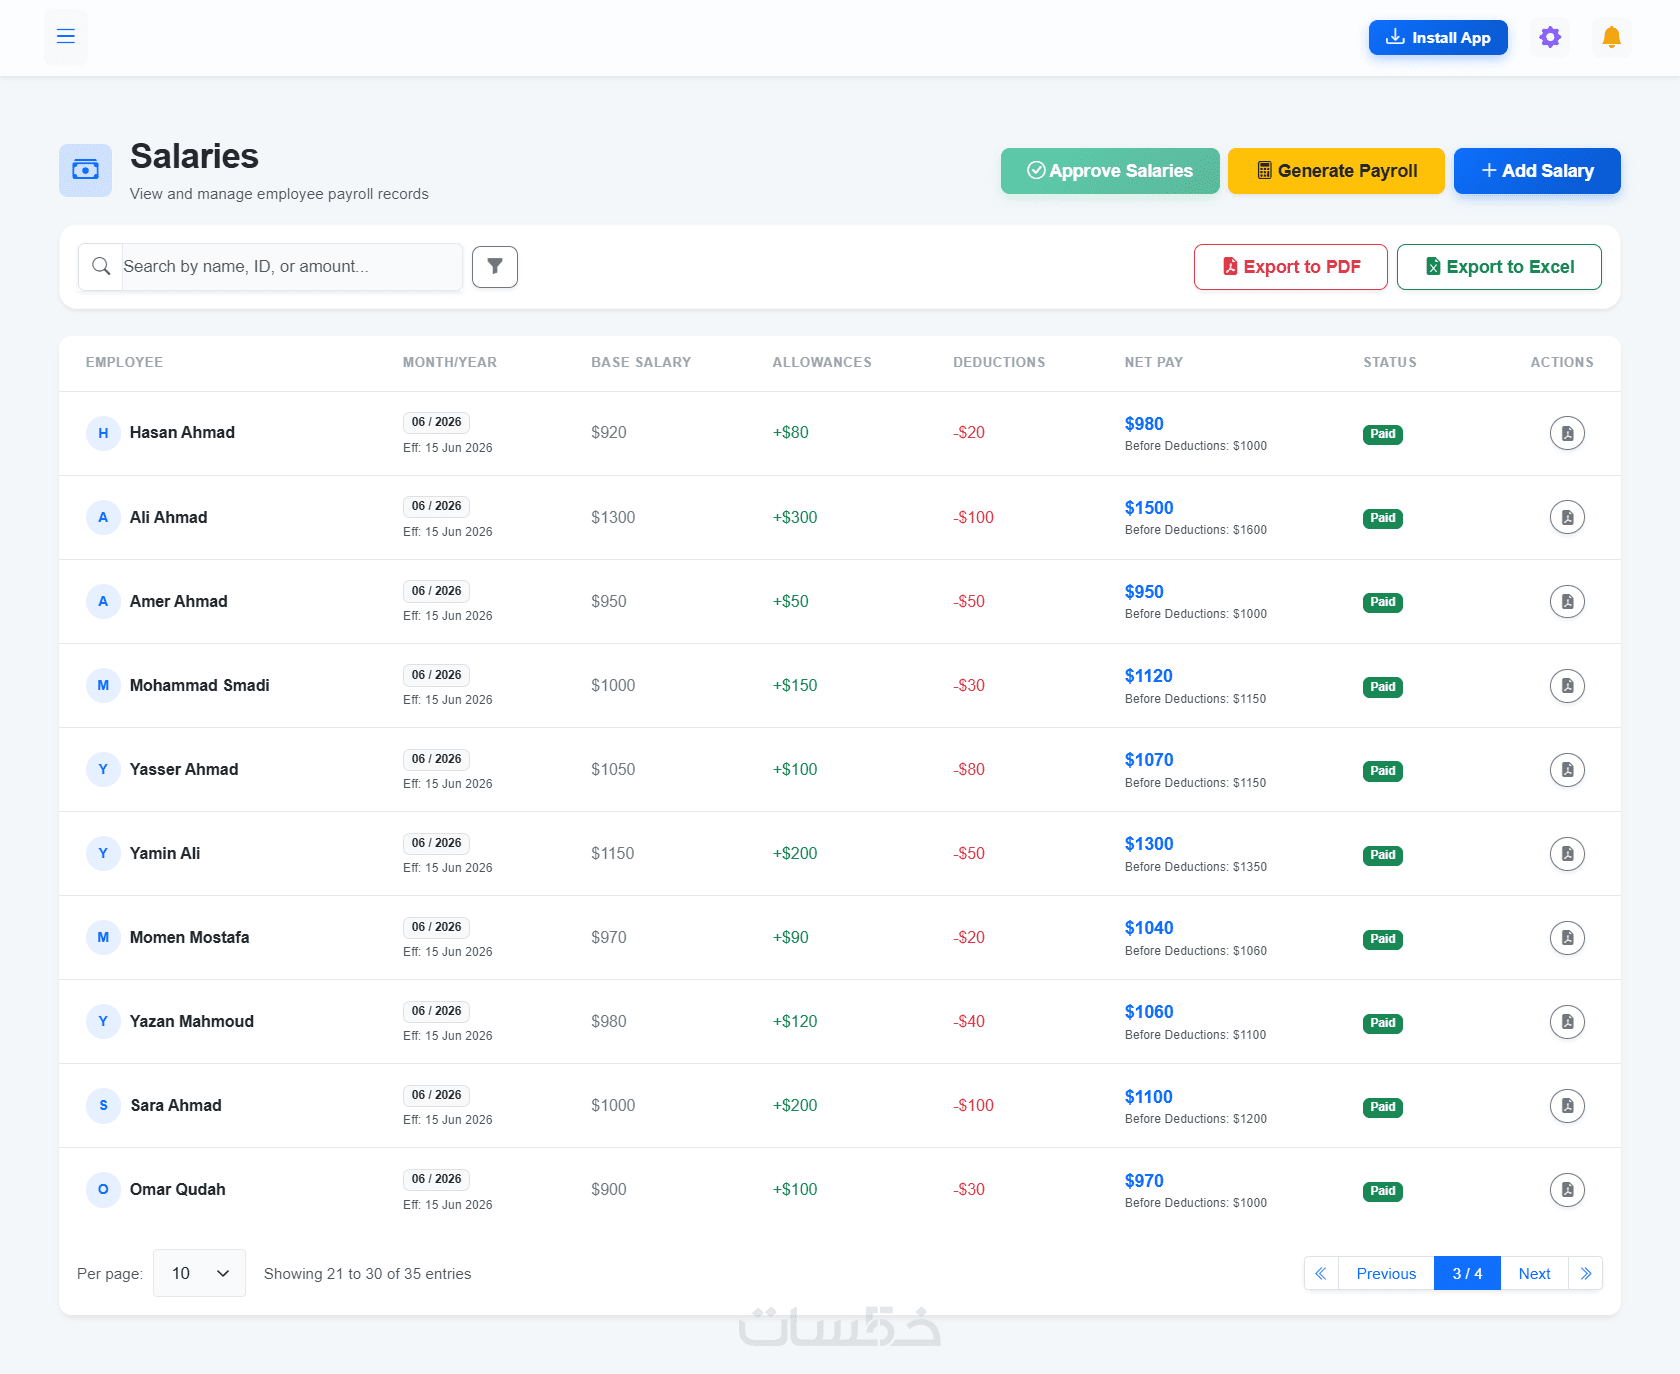Go to the Previous page
1680x1374 pixels.
(x=1386, y=1273)
